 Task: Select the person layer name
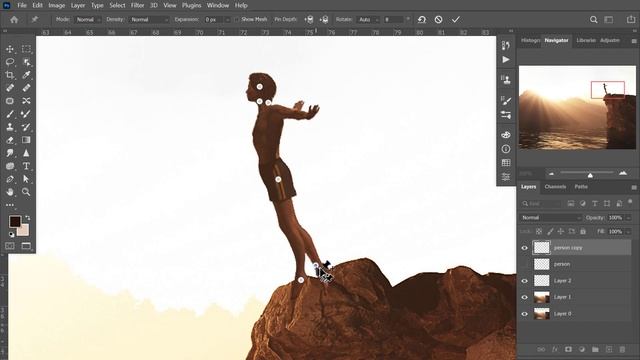(562, 264)
